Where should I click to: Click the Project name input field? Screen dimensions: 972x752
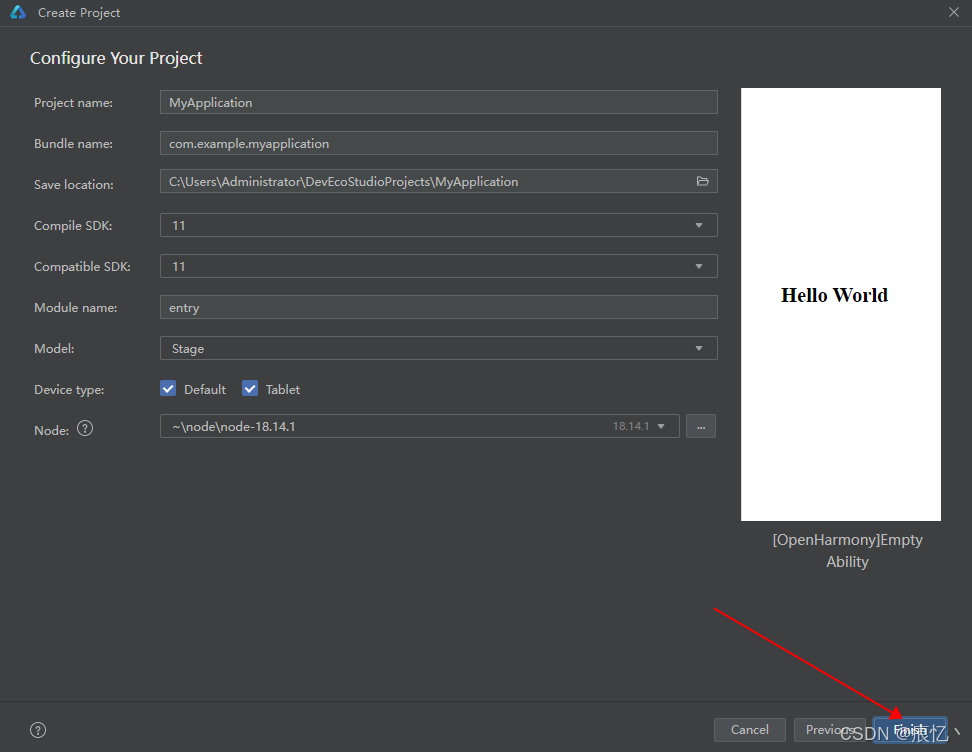438,102
